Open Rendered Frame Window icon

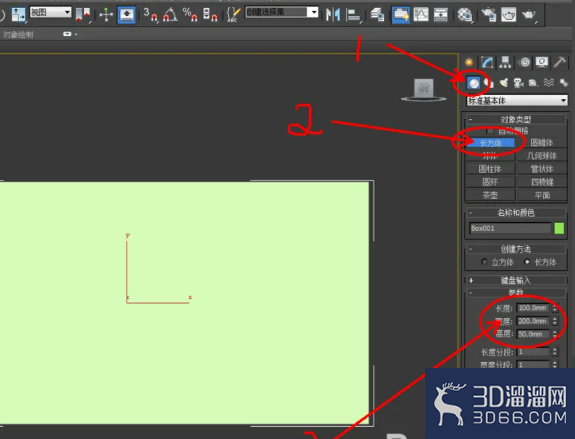[509, 15]
